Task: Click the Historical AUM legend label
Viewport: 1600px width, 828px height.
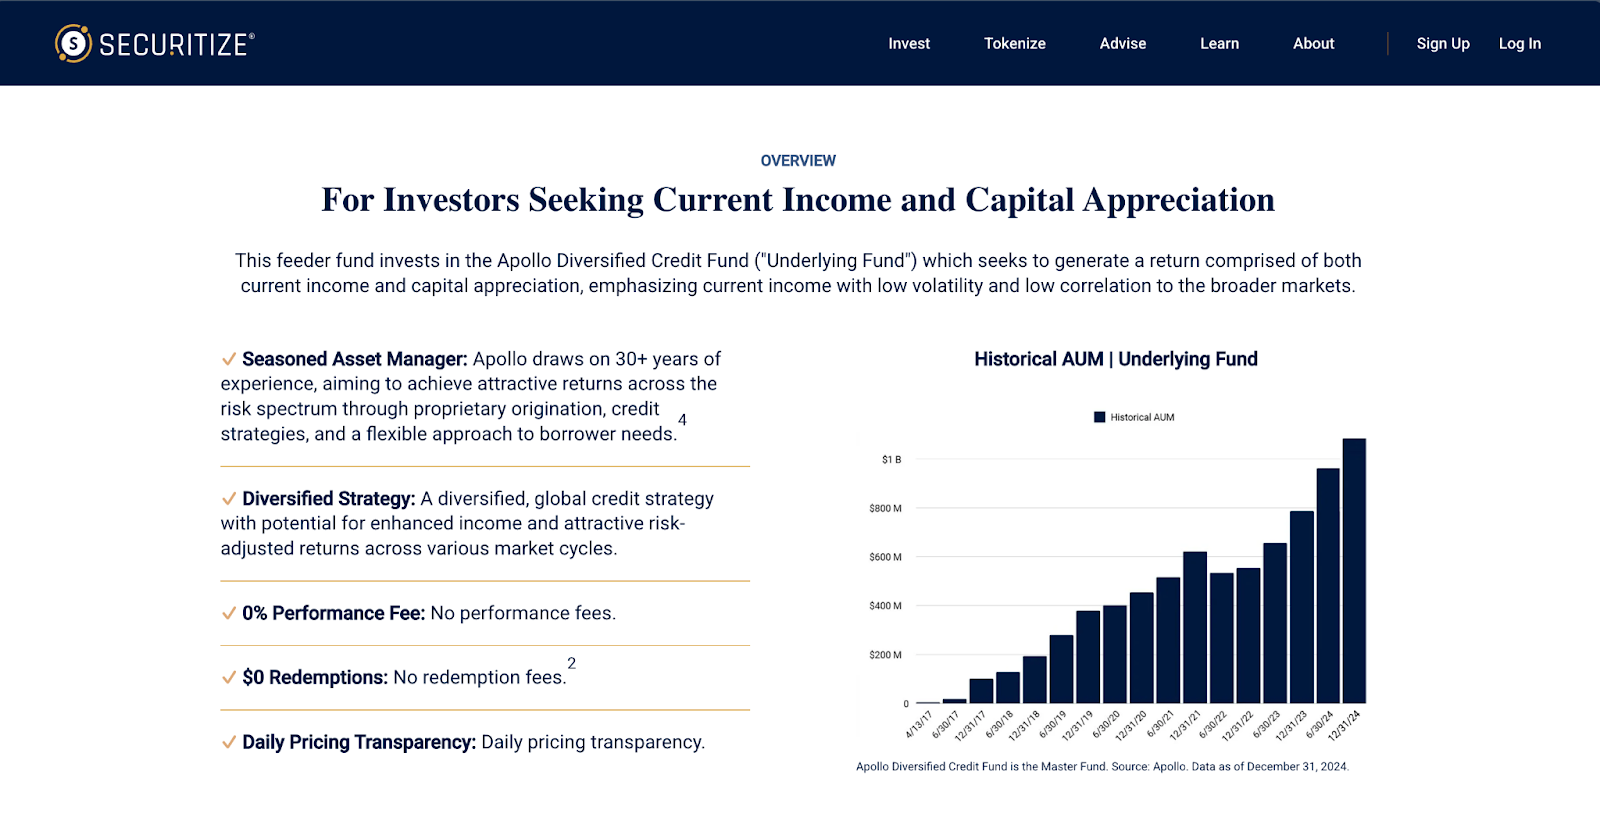Action: [x=1142, y=417]
